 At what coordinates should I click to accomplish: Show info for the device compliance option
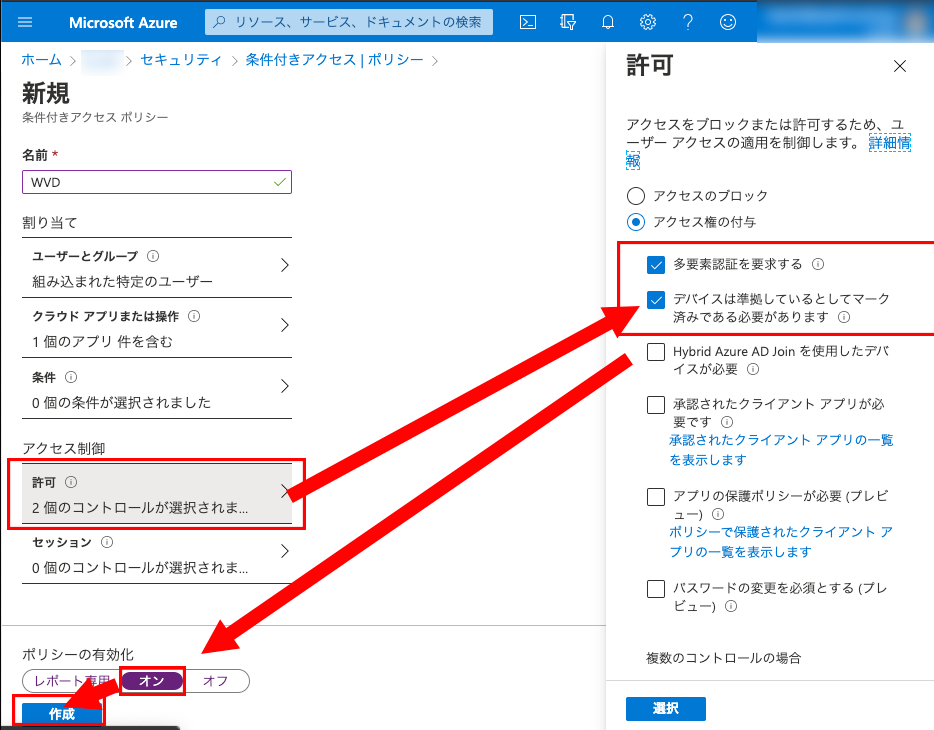click(844, 317)
